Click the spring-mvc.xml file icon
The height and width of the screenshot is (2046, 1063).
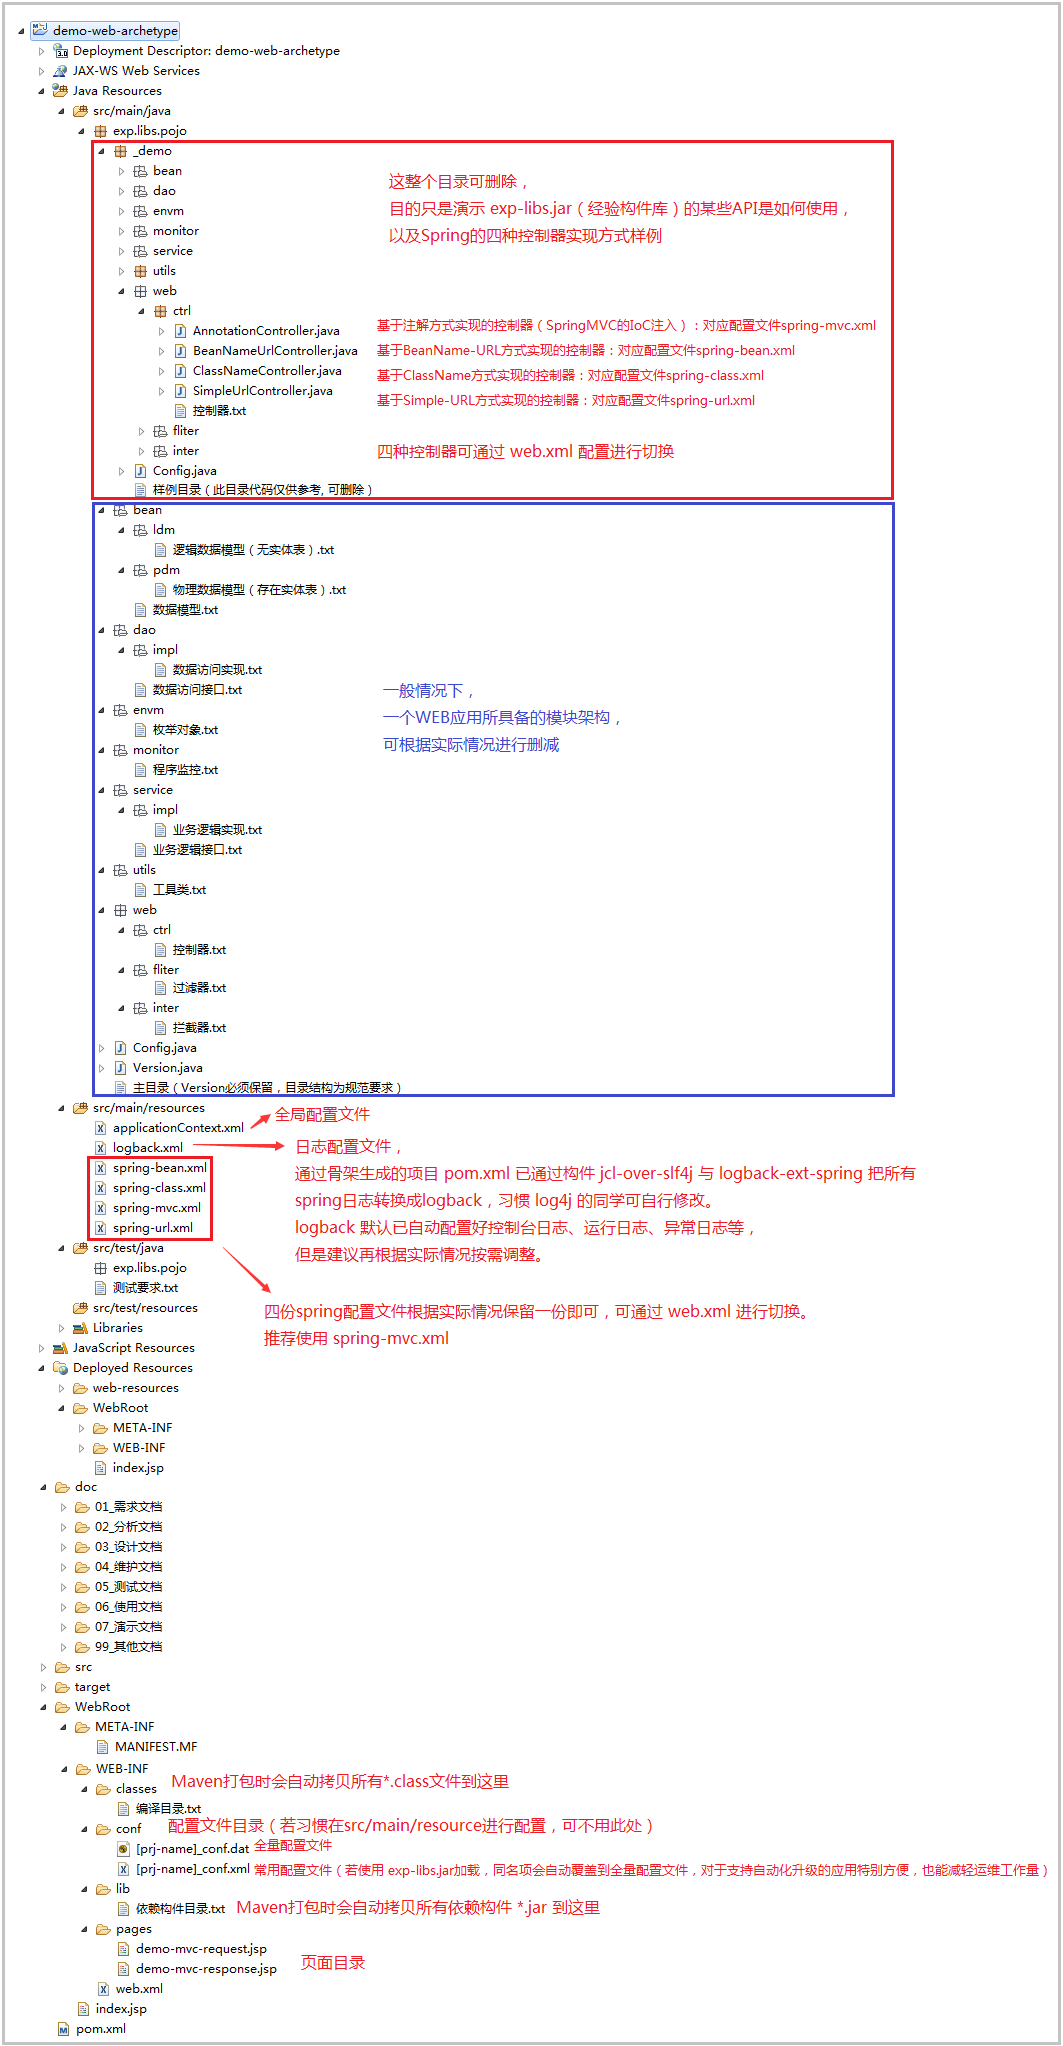(100, 1207)
